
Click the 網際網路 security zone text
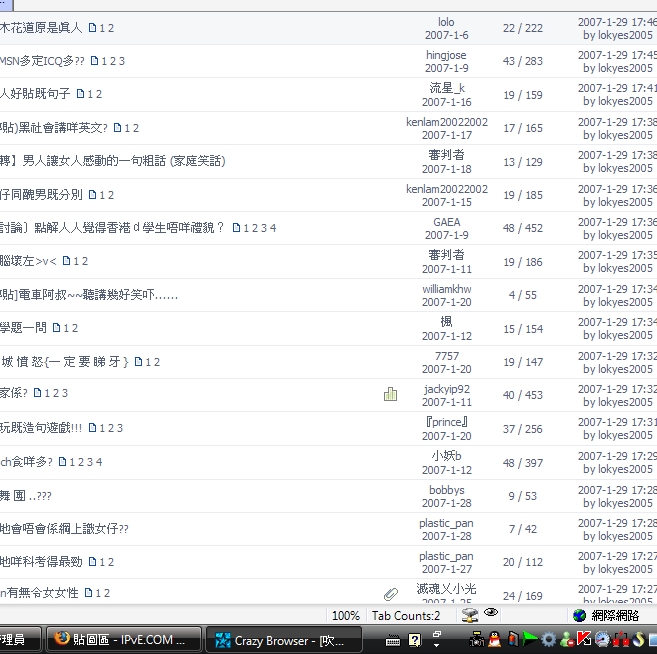coord(615,615)
